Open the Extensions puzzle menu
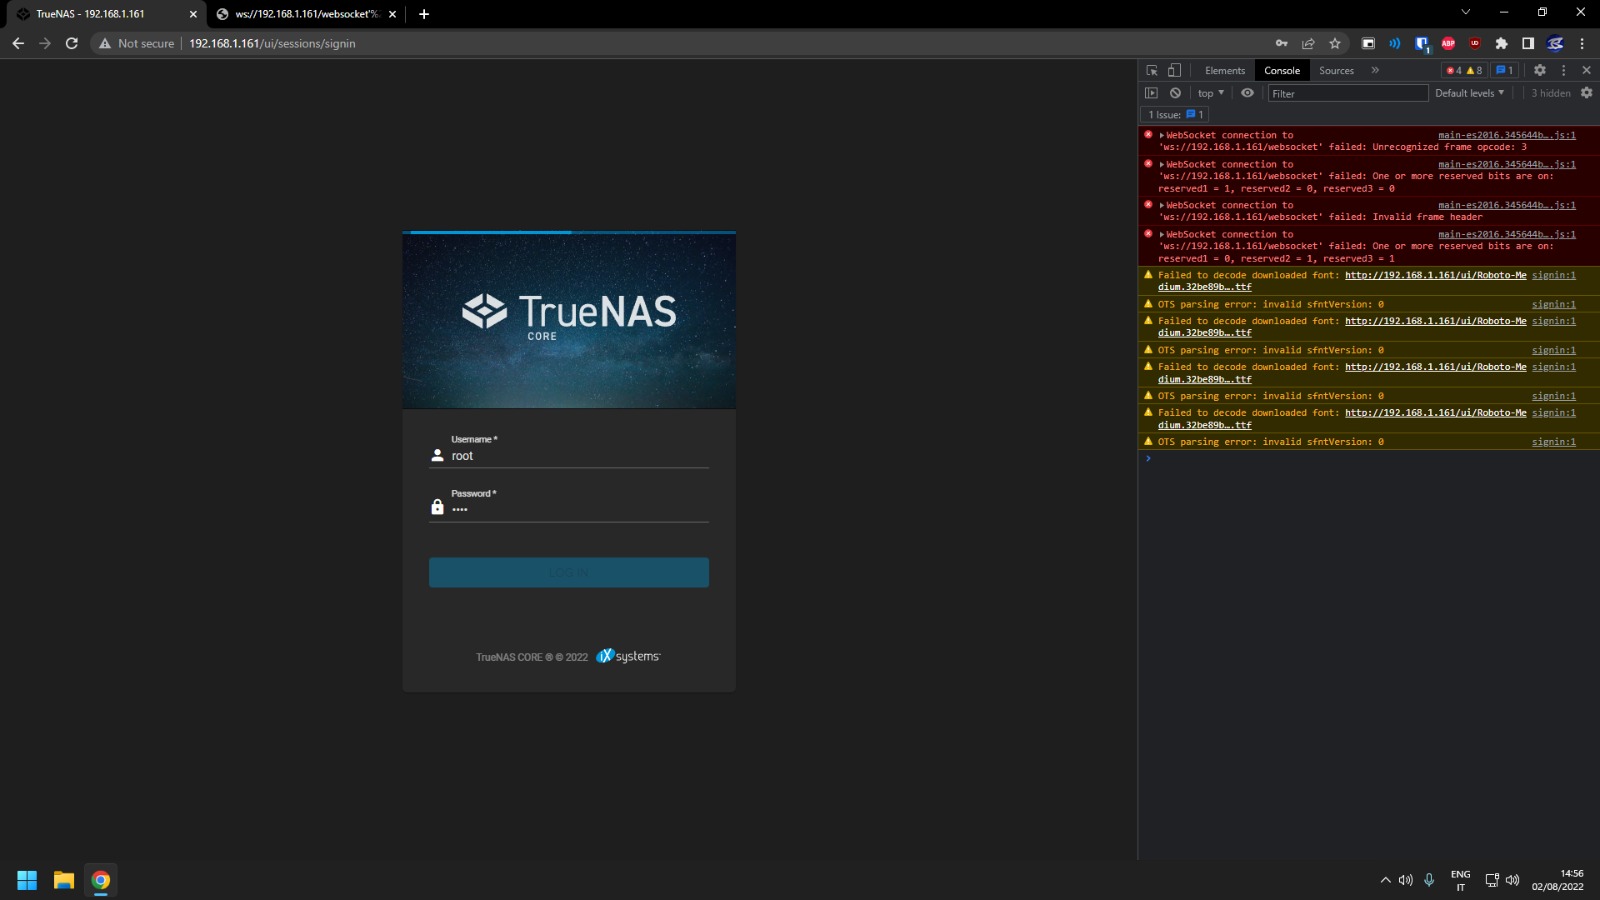 1501,43
